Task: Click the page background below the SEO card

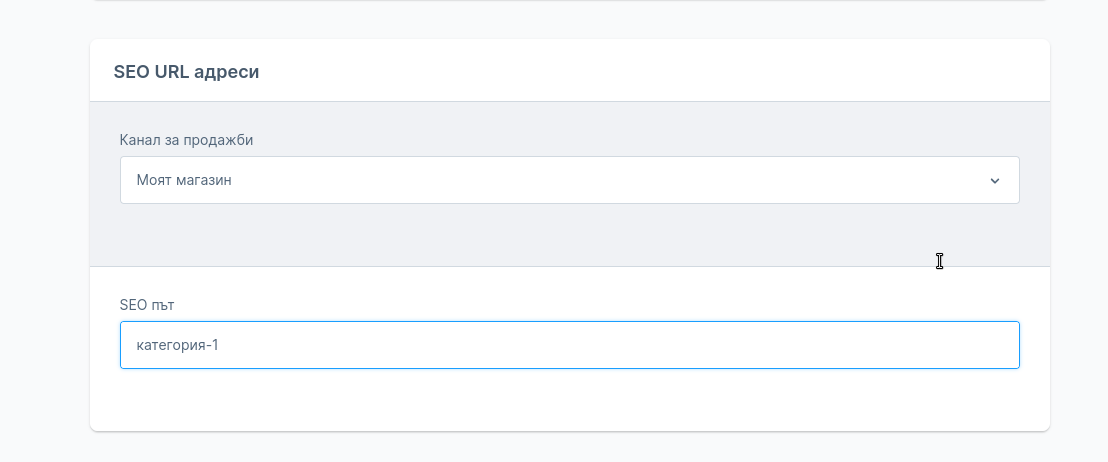Action: 570,448
